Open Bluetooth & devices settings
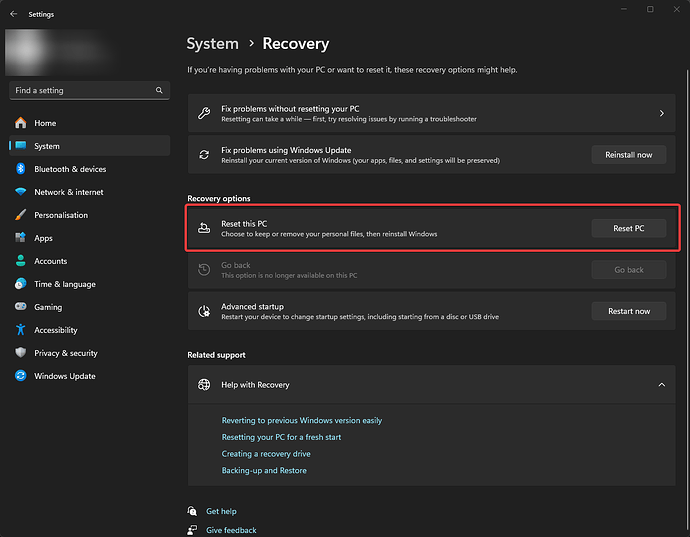 click(89, 169)
